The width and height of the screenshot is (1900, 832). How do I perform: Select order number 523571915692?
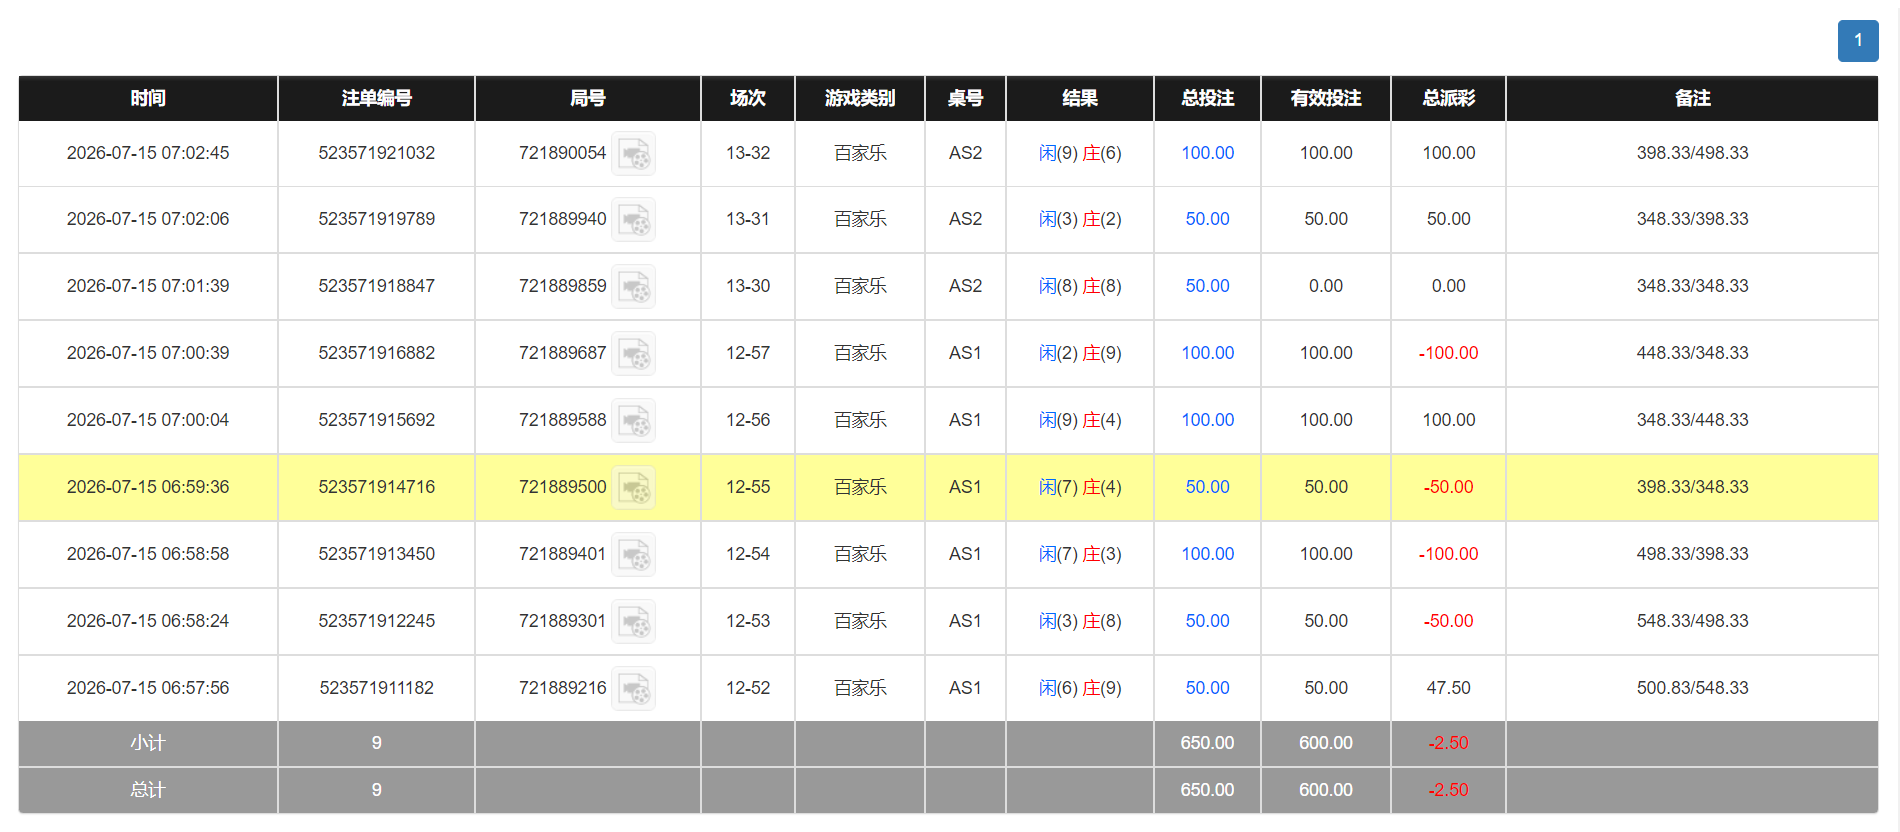click(x=377, y=420)
